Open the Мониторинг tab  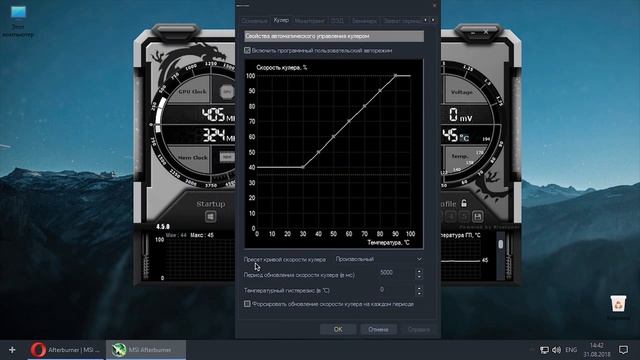[x=310, y=20]
